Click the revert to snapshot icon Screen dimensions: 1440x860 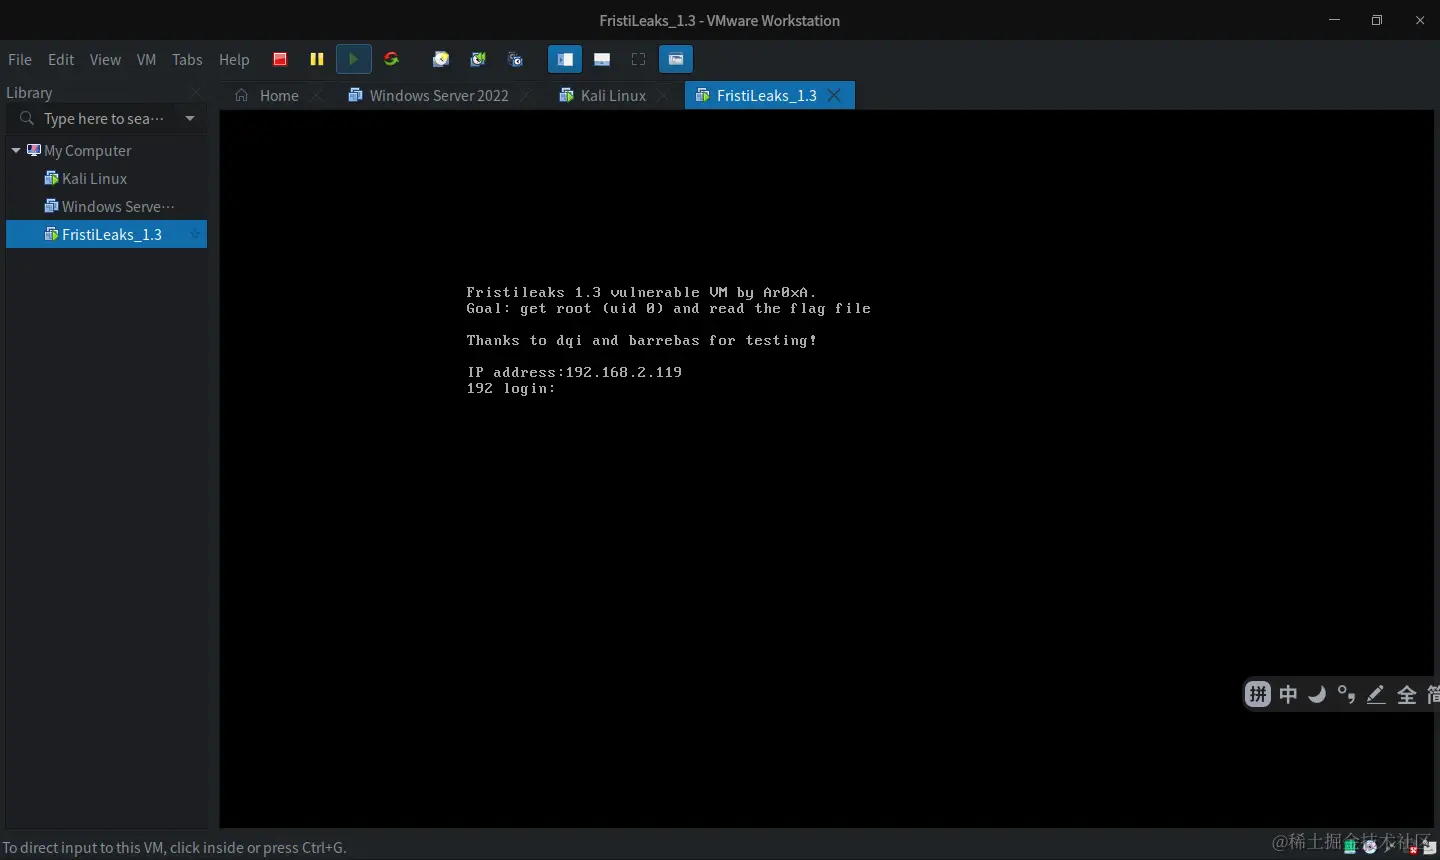pyautogui.click(x=478, y=59)
